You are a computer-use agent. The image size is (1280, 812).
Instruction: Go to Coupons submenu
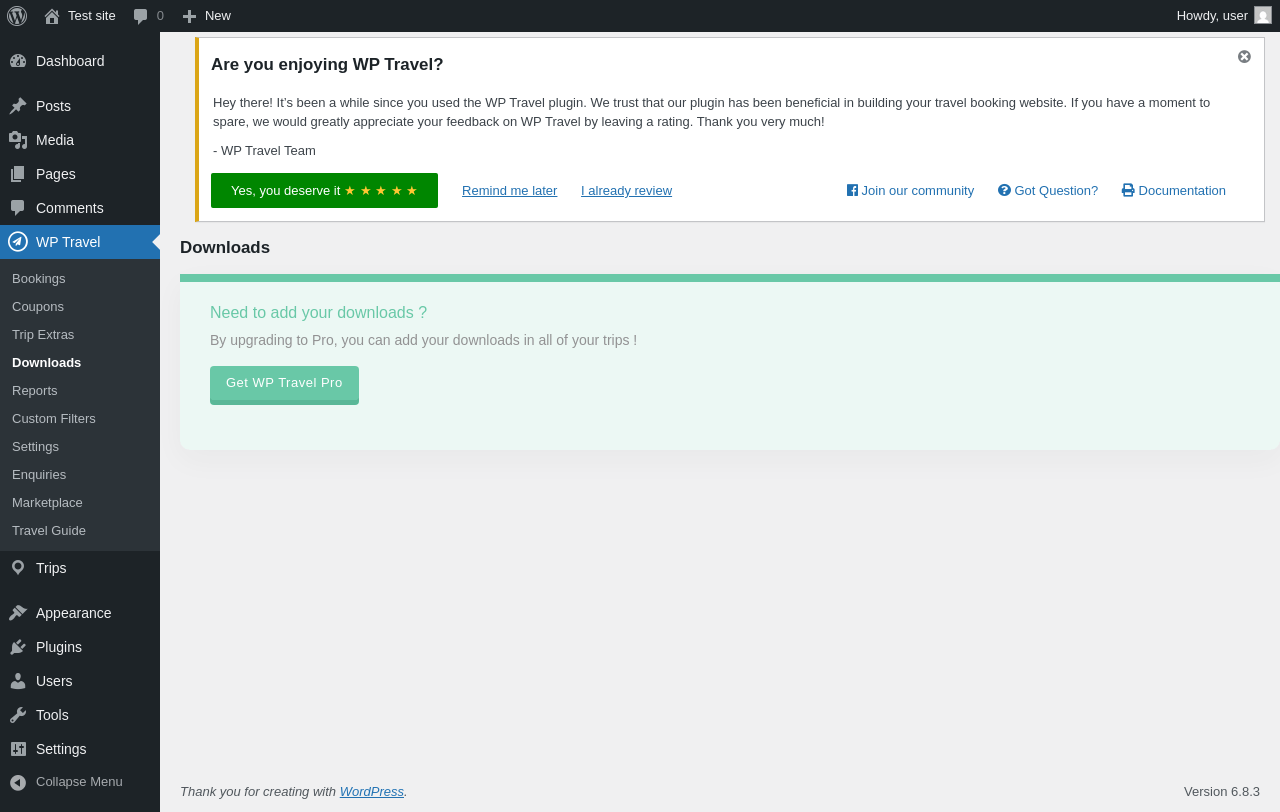coord(80,307)
